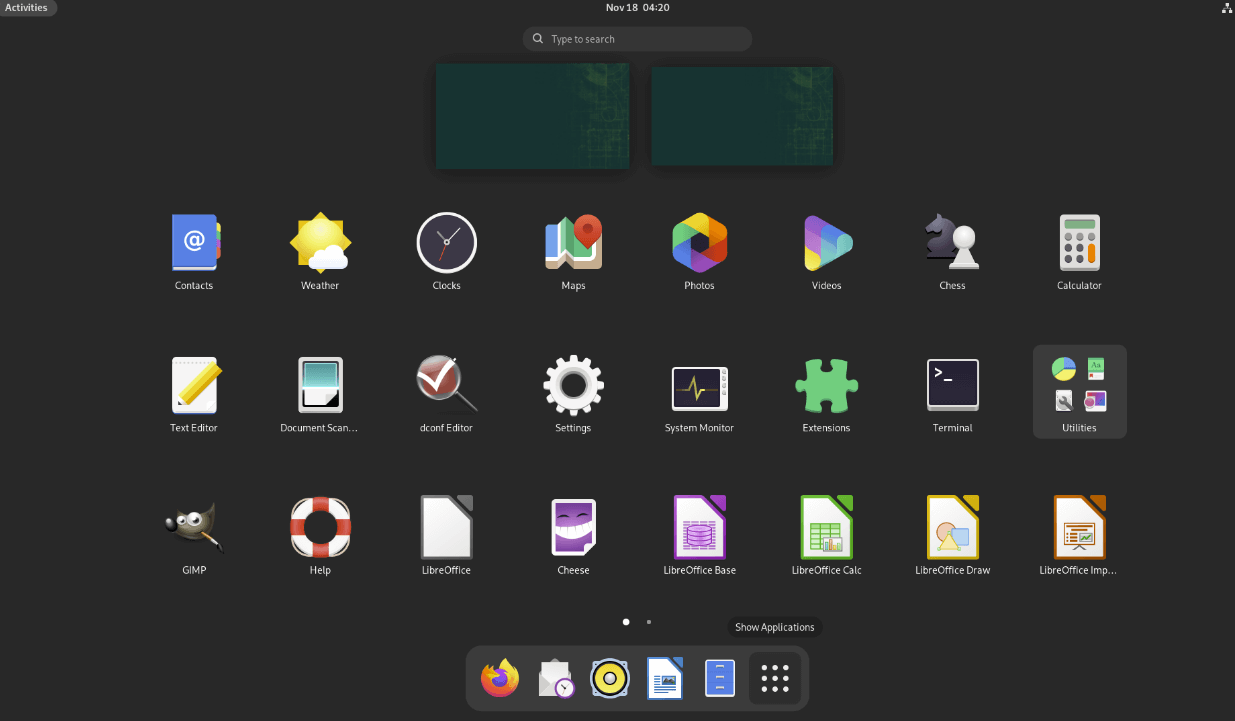Launch the Videos player

(826, 242)
